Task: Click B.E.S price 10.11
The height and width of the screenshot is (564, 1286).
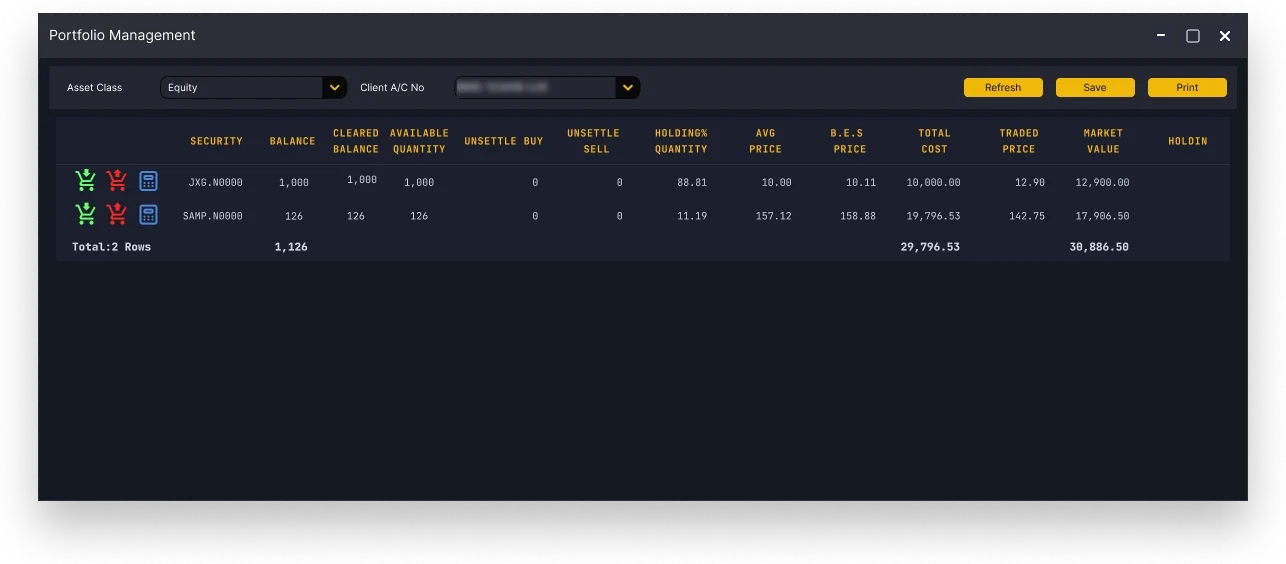Action: click(x=861, y=183)
